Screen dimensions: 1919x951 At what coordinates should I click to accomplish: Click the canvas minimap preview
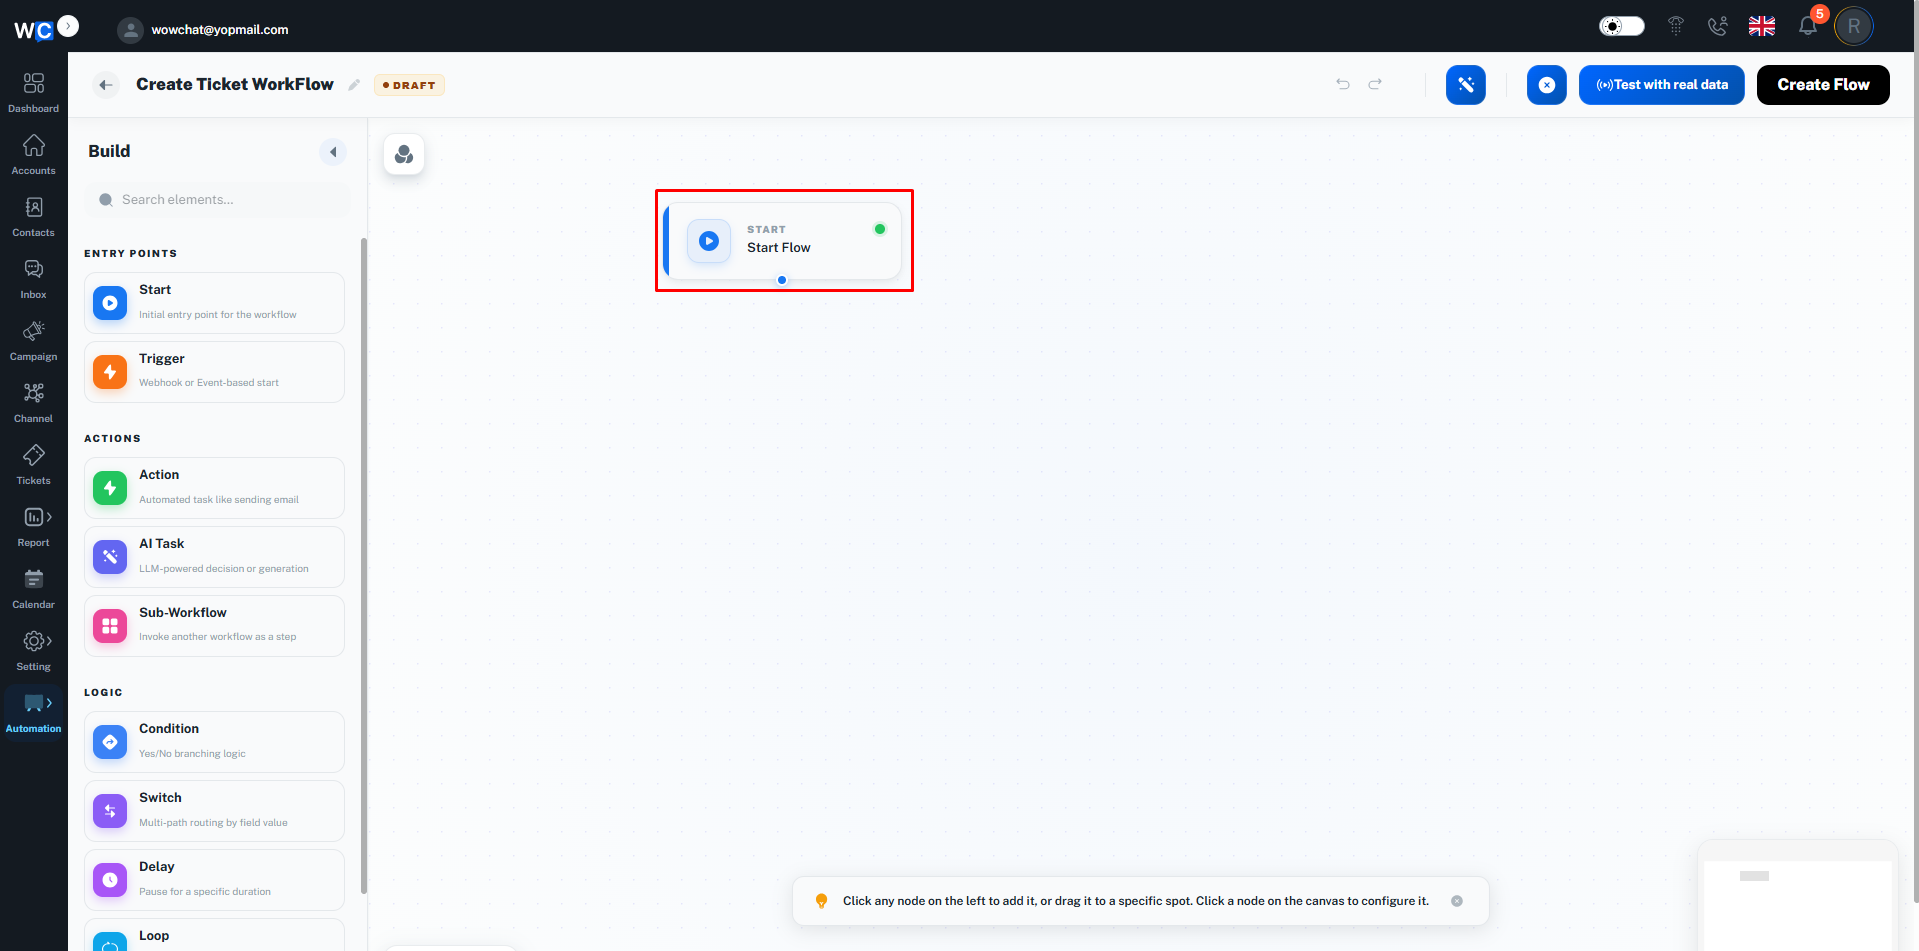[1797, 896]
